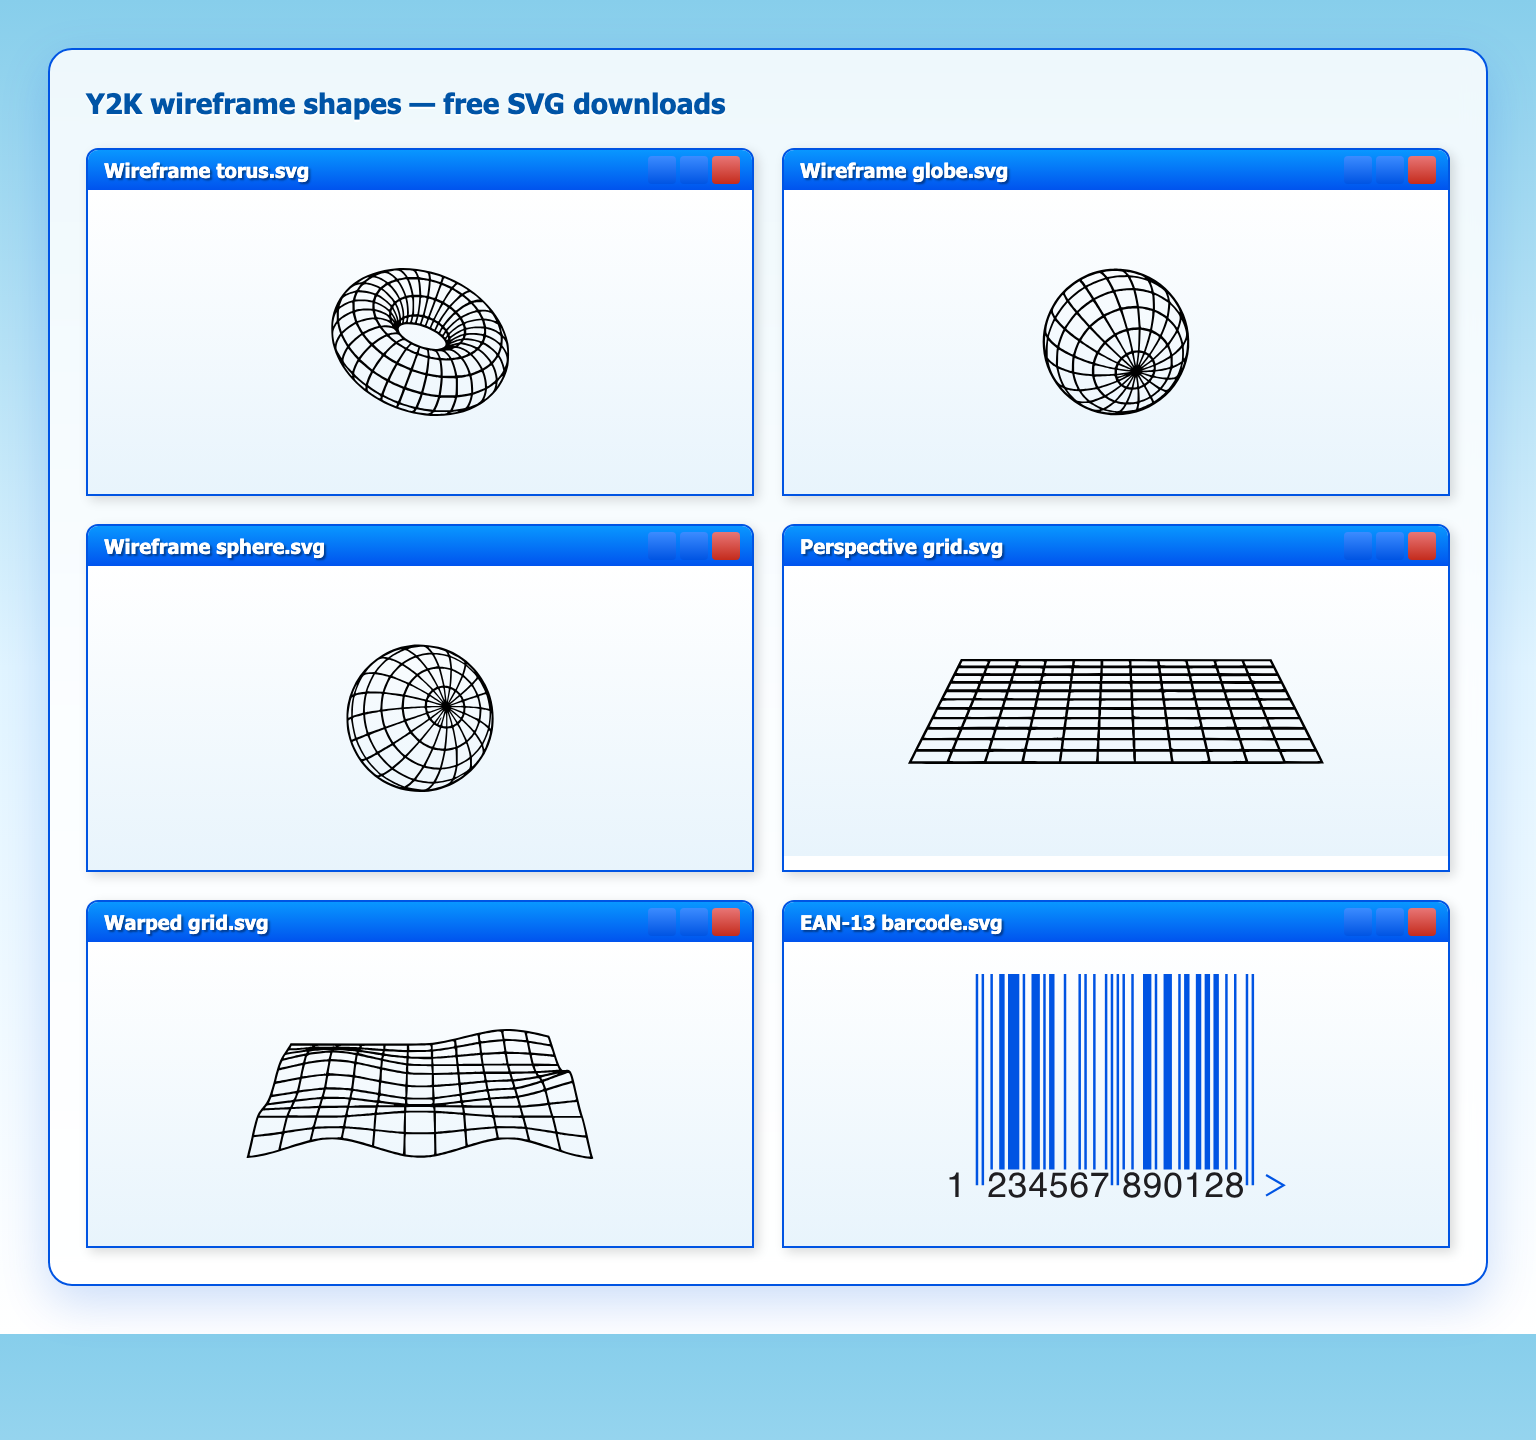Click the 'Perspective grid.svg' title text
The image size is (1536, 1440).
pyautogui.click(x=902, y=547)
